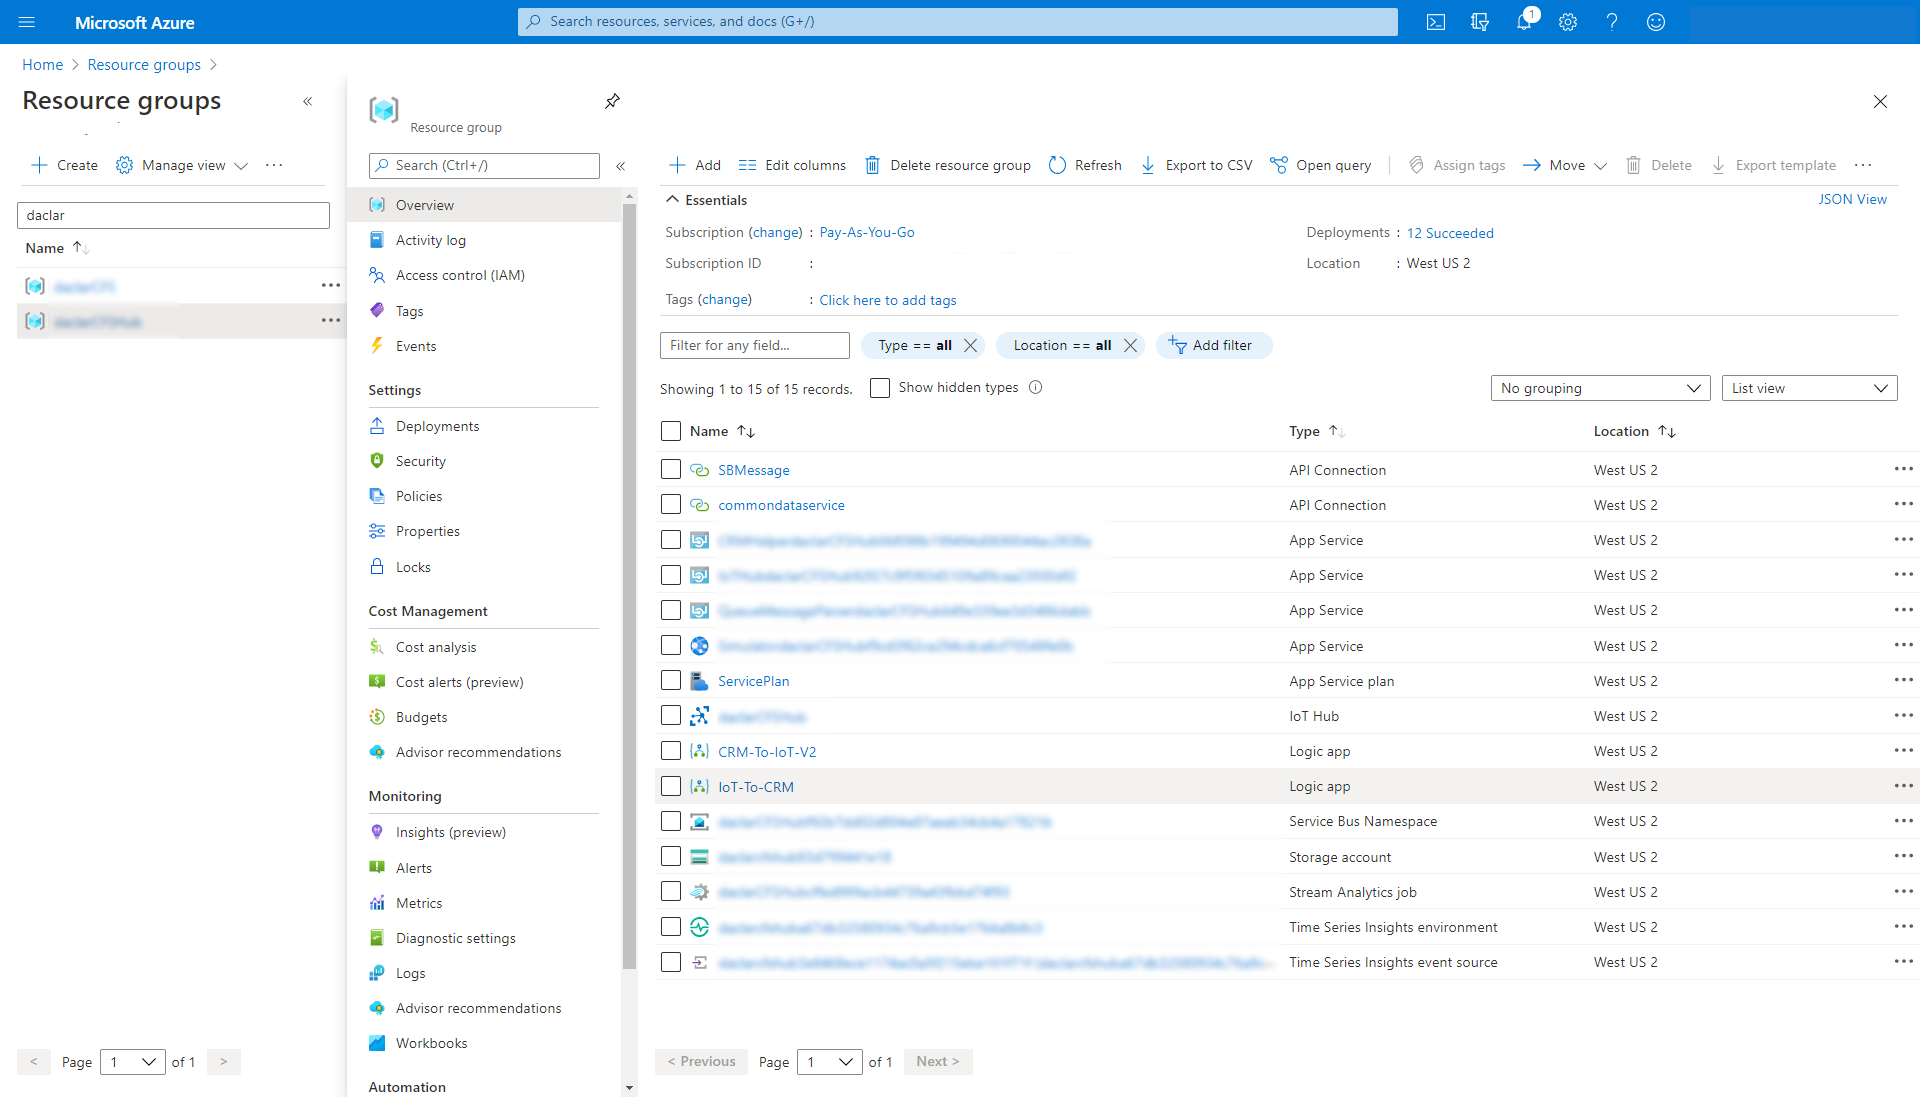
Task: Click the Logic app icon for IoT-To-CRM
Action: 700,786
